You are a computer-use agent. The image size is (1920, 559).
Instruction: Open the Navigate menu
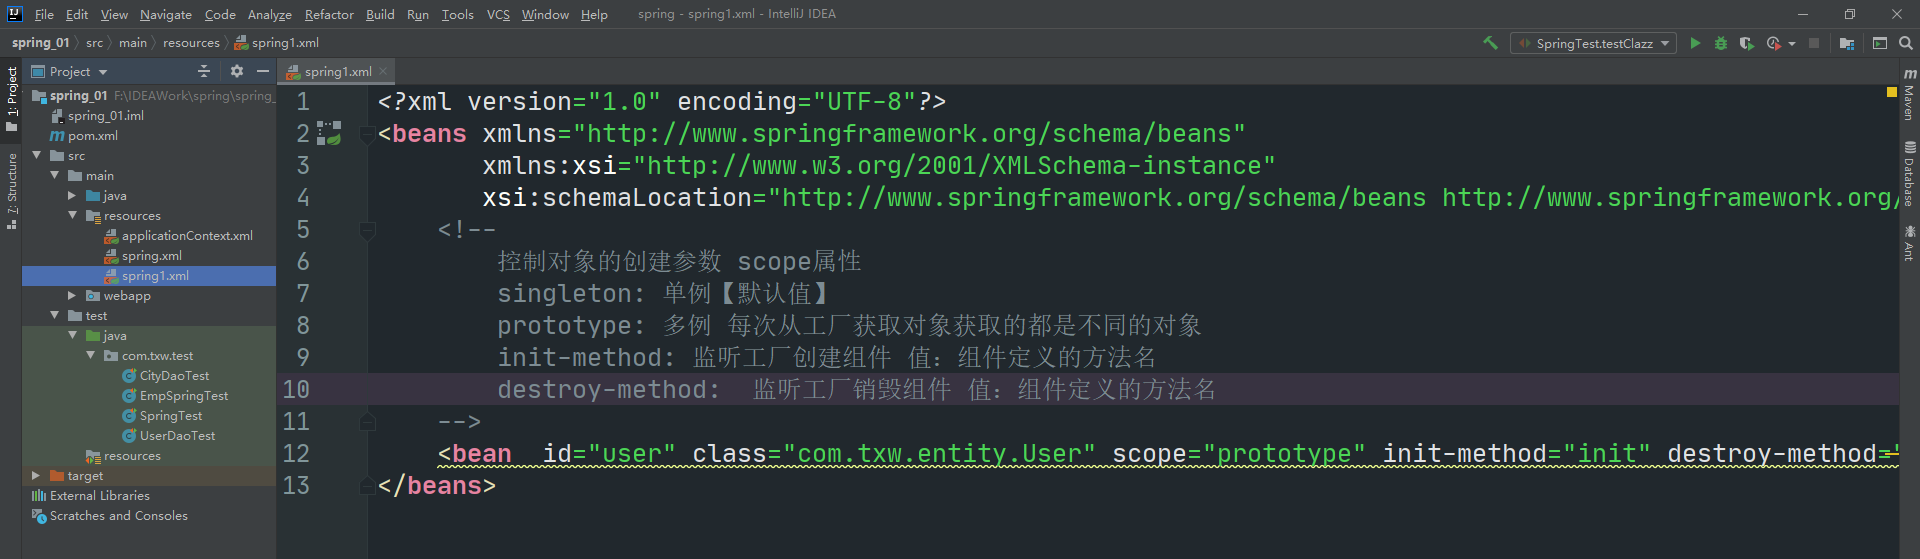[165, 14]
